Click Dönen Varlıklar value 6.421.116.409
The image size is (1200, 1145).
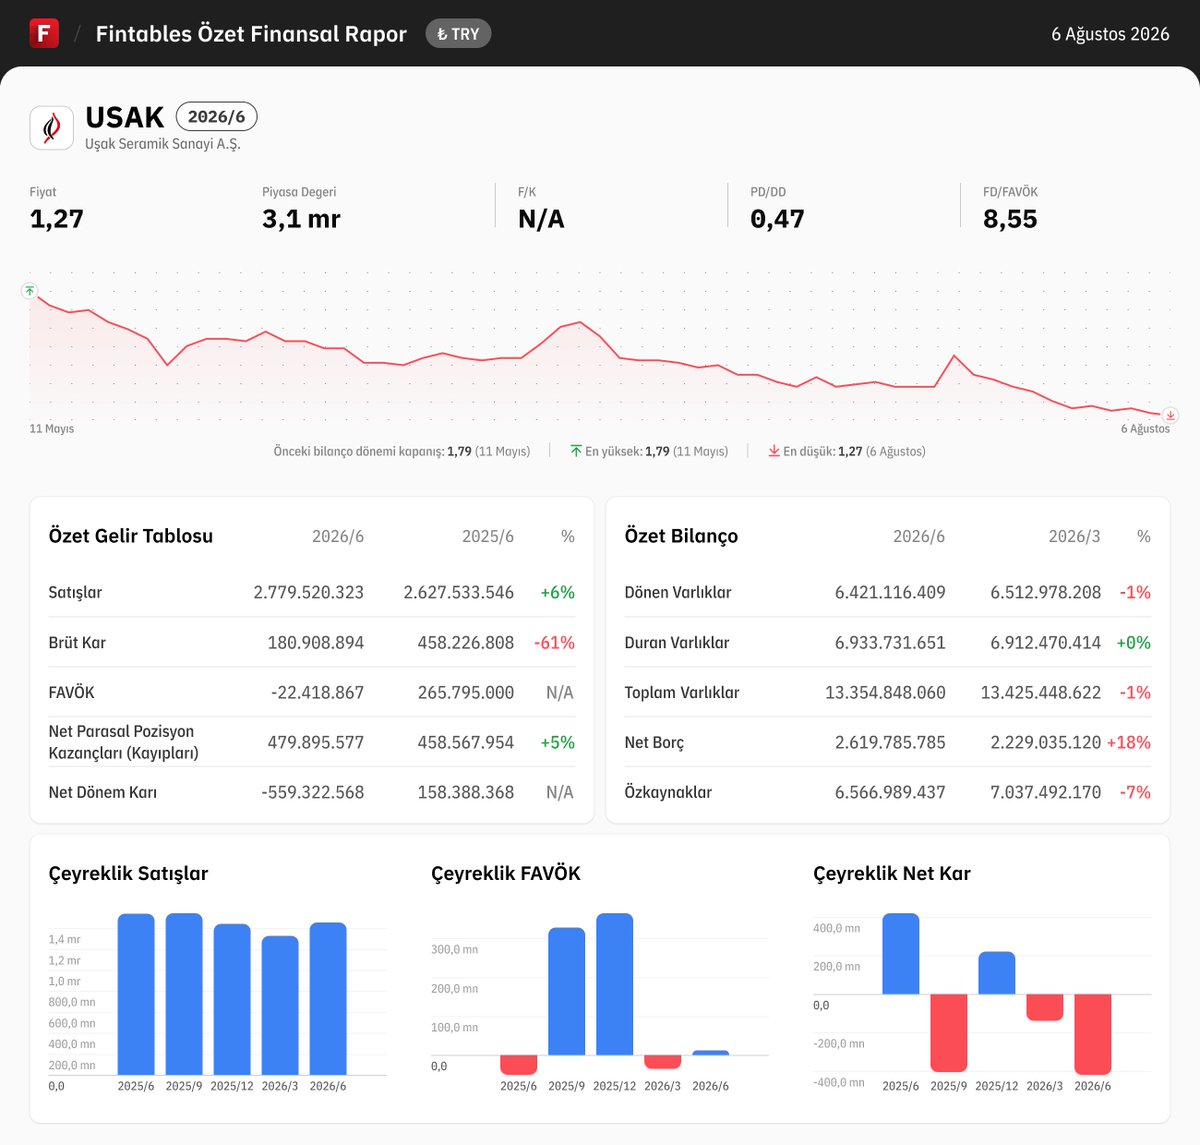coord(890,592)
